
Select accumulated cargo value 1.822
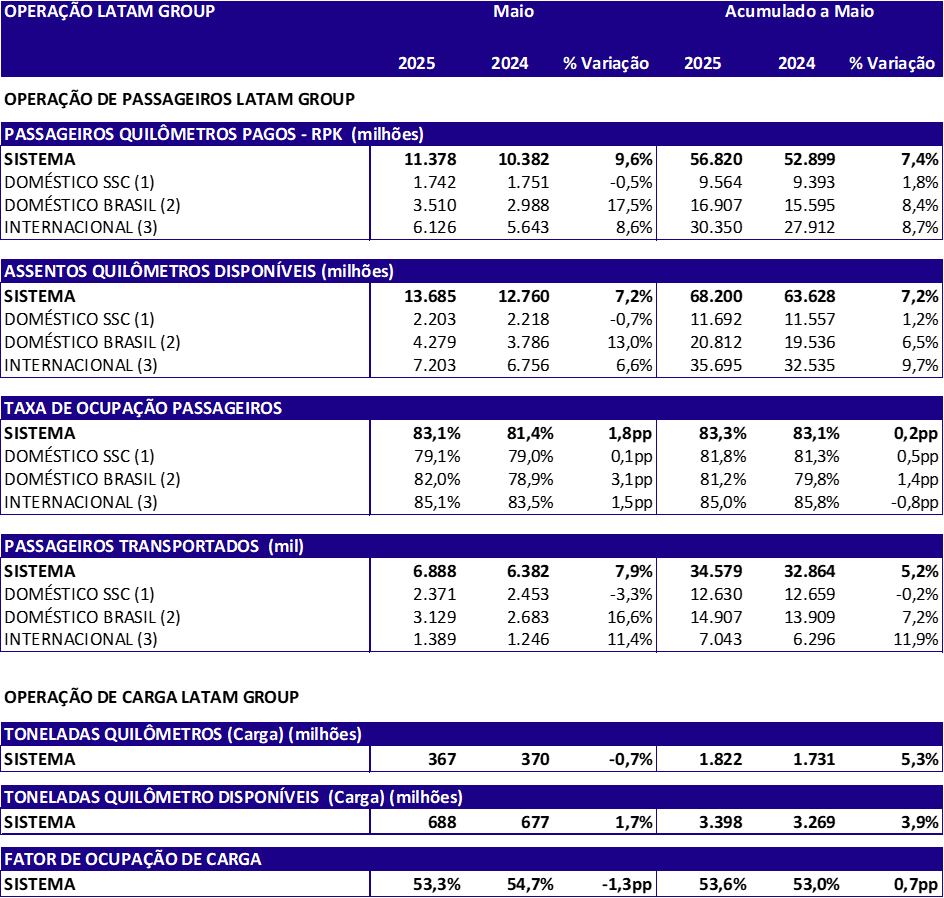click(721, 760)
